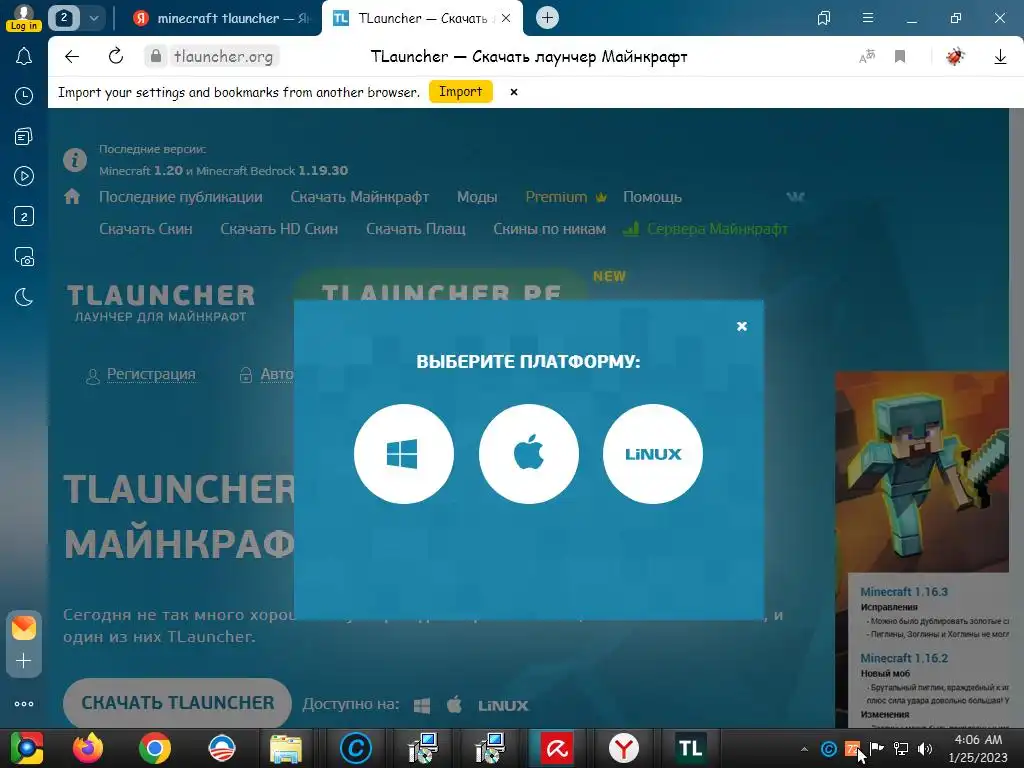
Task: Open the three dots sidebar menu
Action: tap(24, 704)
